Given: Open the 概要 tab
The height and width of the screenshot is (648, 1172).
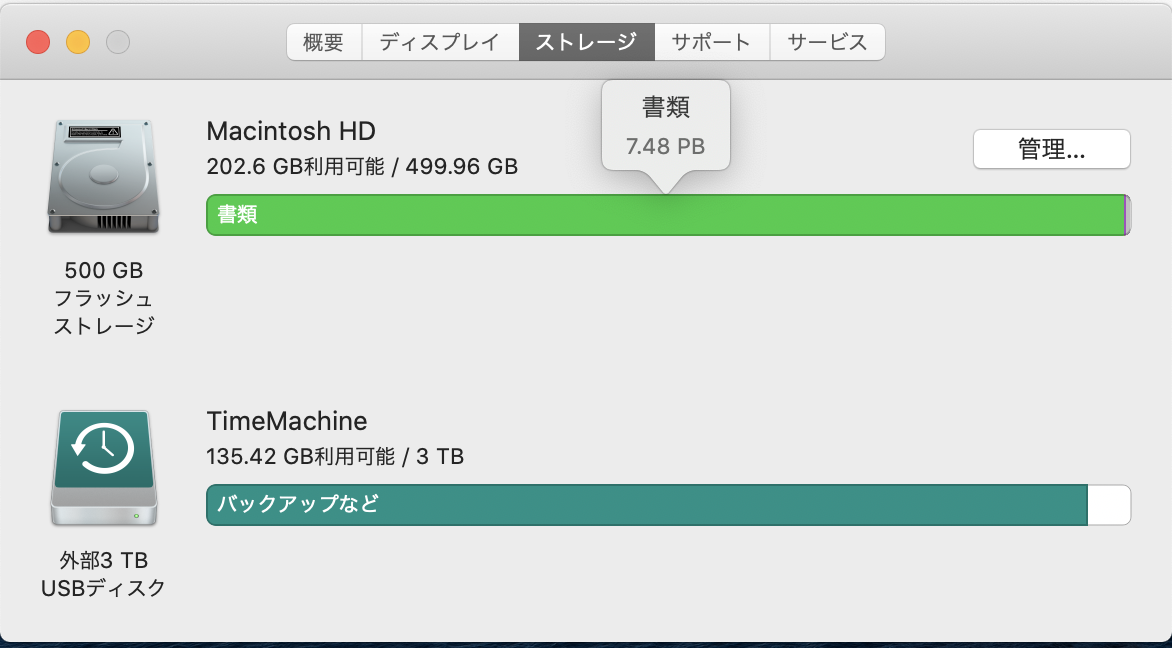Looking at the screenshot, I should 323,42.
